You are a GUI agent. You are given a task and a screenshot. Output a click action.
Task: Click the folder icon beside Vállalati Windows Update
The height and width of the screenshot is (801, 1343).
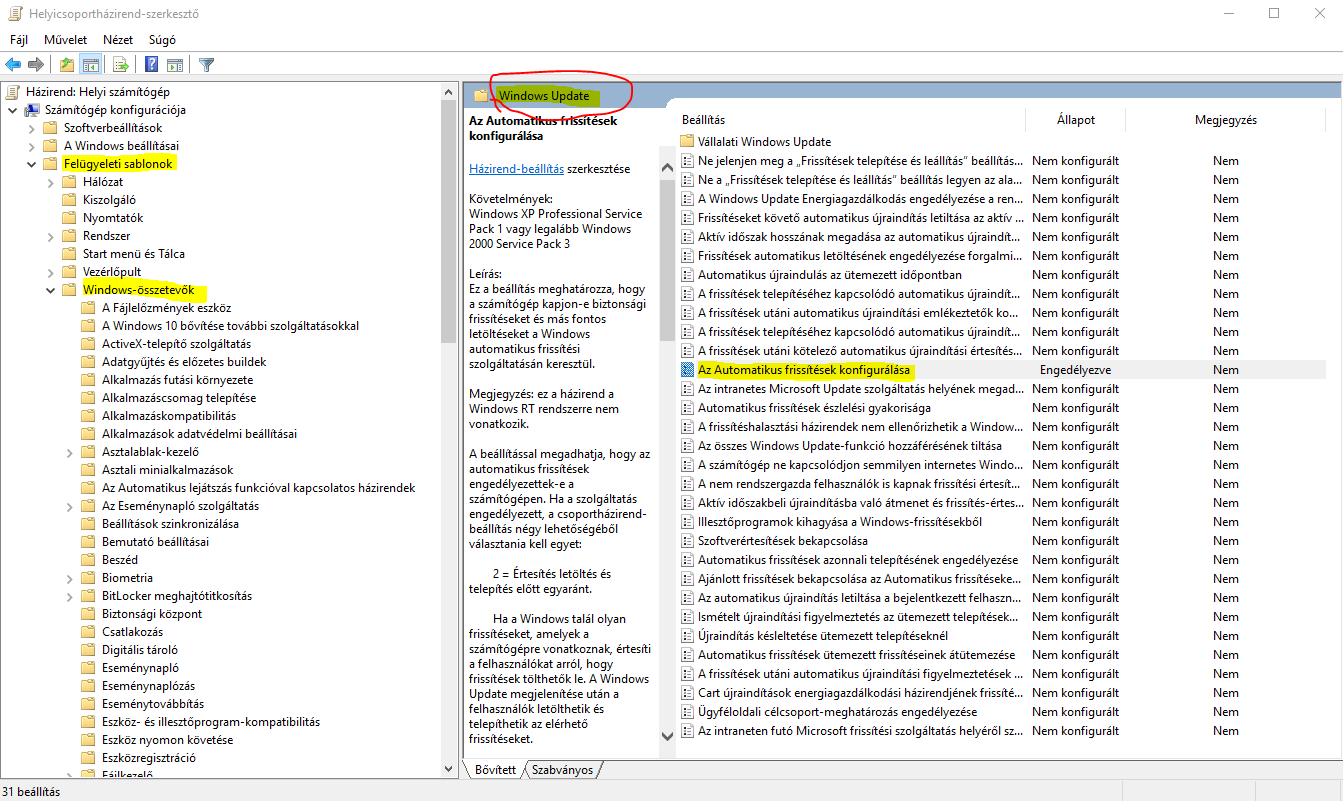(687, 142)
